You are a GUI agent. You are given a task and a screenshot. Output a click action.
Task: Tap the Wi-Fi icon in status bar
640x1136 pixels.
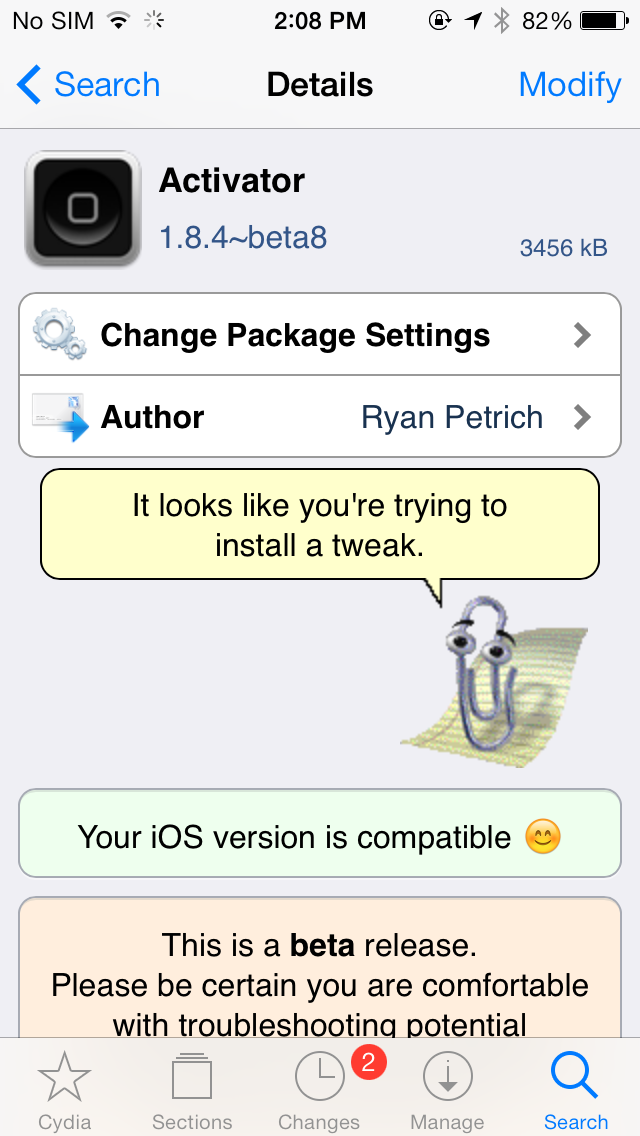click(119, 20)
